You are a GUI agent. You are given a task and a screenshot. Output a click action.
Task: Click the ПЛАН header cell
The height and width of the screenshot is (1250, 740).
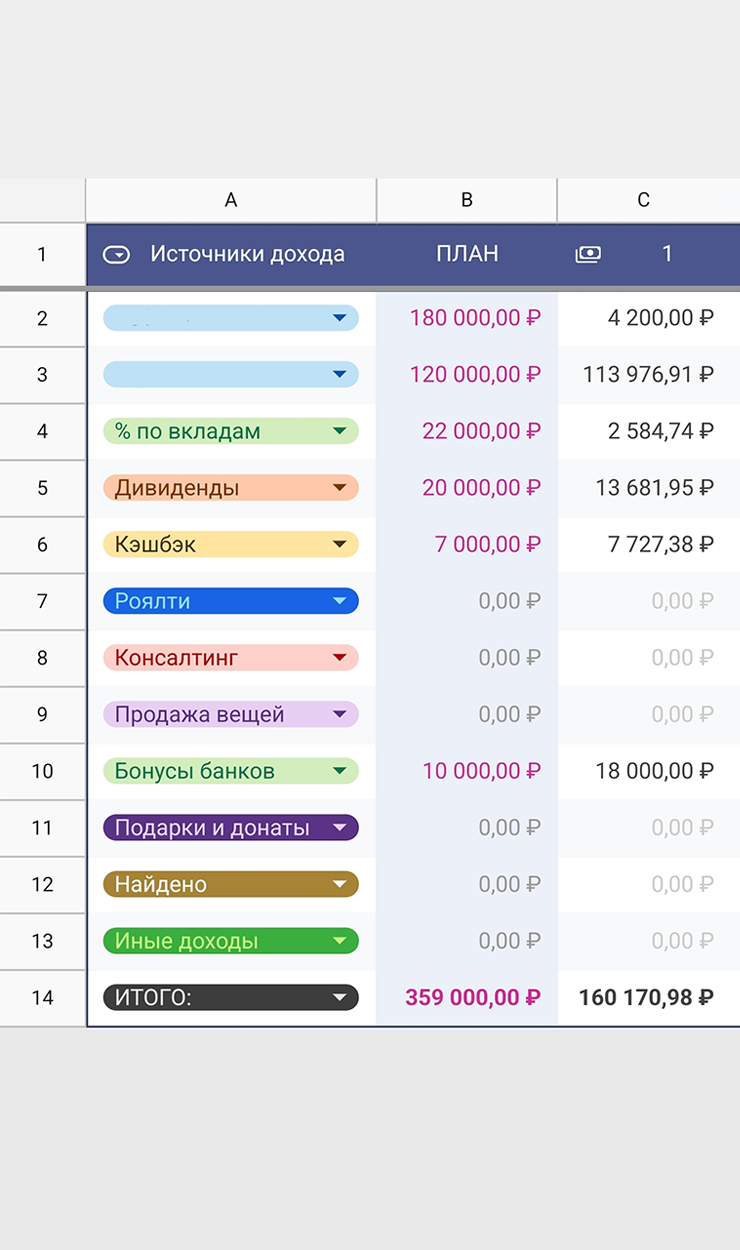click(x=466, y=254)
